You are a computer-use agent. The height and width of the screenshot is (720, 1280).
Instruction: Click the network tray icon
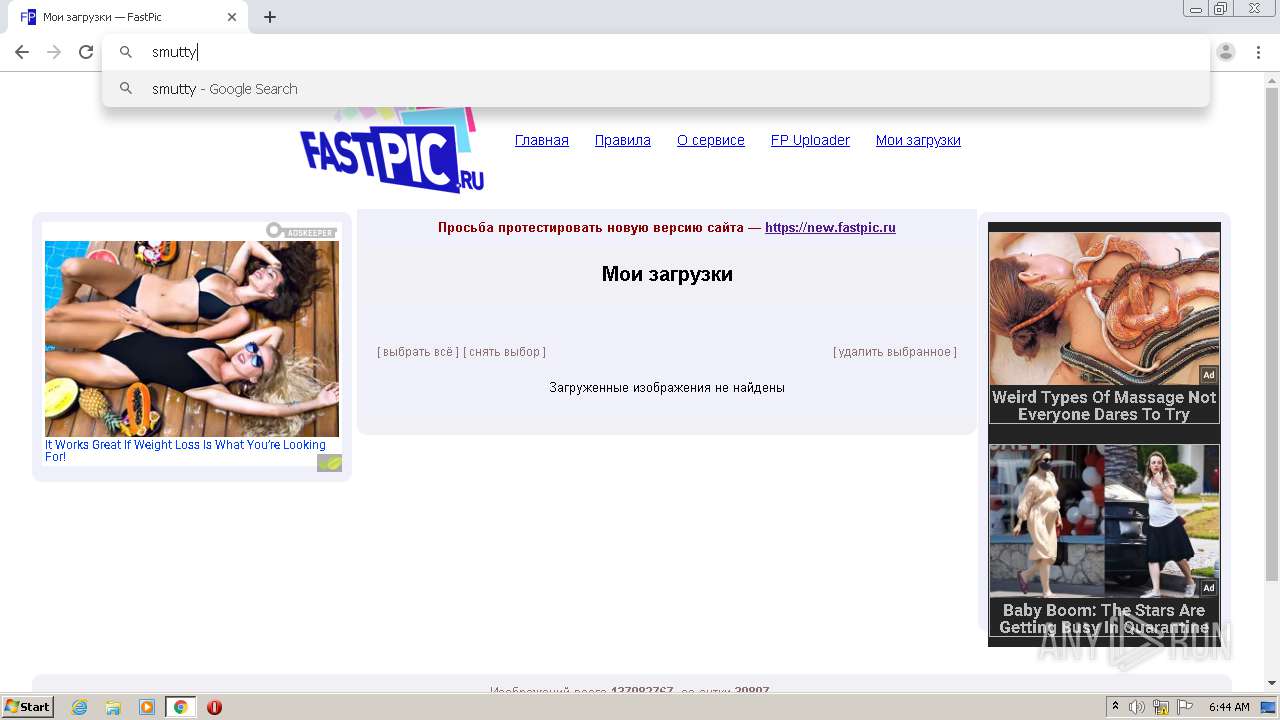click(x=1161, y=707)
